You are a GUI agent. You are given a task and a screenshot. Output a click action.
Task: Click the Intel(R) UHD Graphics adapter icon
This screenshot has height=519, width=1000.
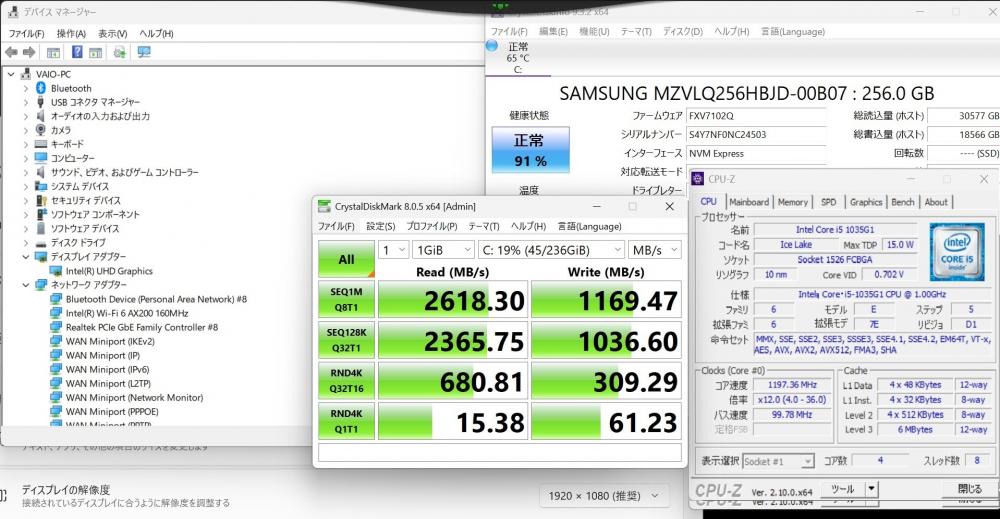(56, 271)
